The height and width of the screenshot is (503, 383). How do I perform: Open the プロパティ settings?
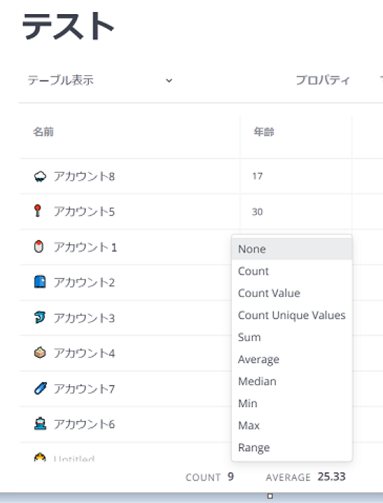pos(322,80)
